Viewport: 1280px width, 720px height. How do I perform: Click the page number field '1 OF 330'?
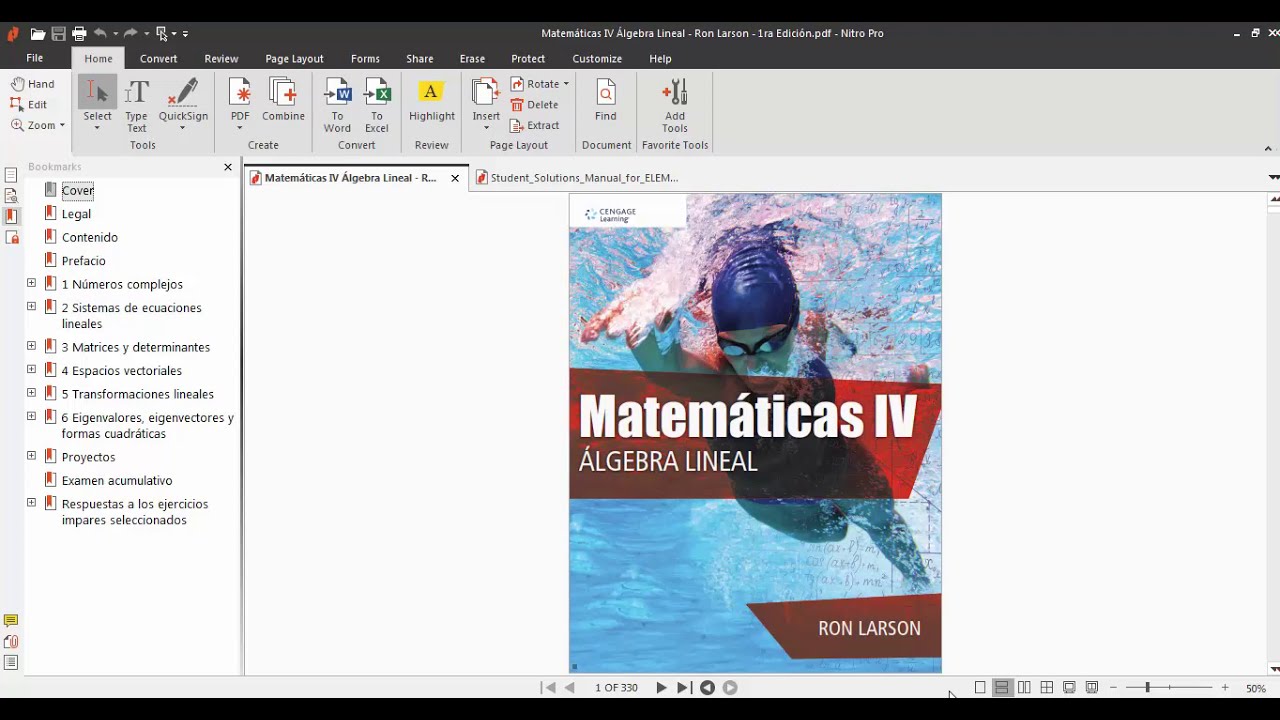point(616,688)
